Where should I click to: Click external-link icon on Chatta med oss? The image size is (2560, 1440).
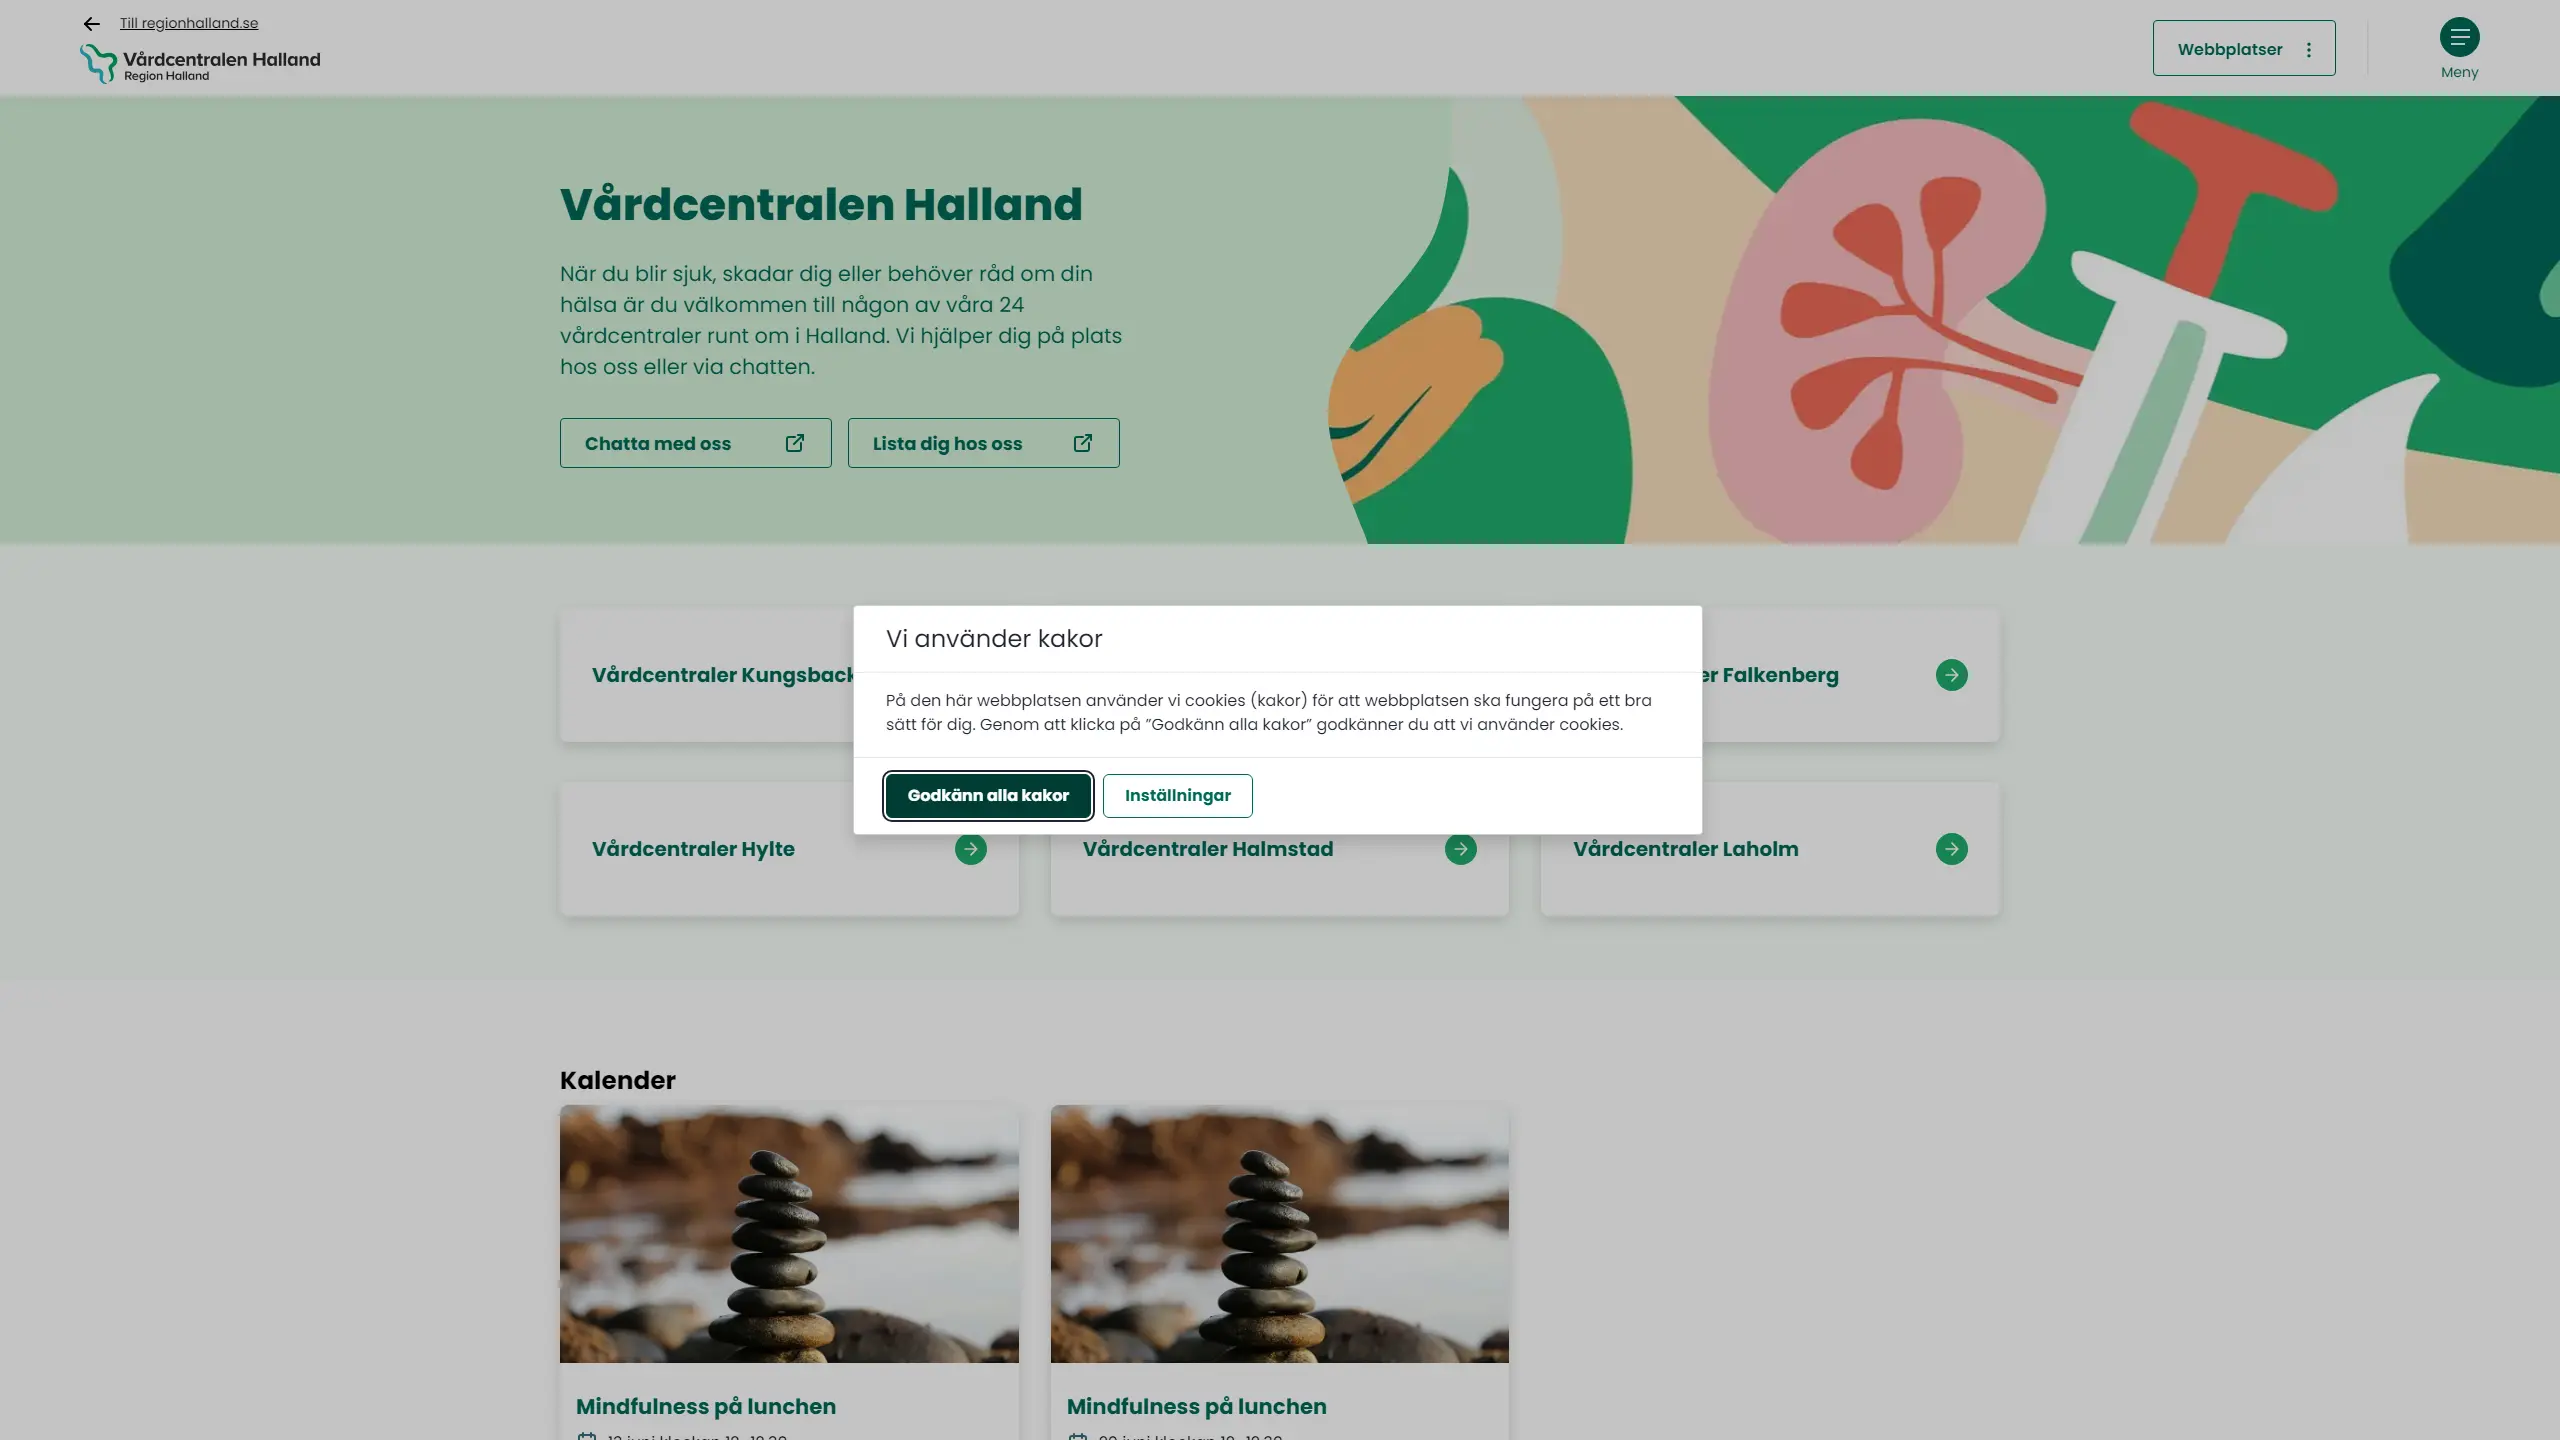(x=795, y=443)
